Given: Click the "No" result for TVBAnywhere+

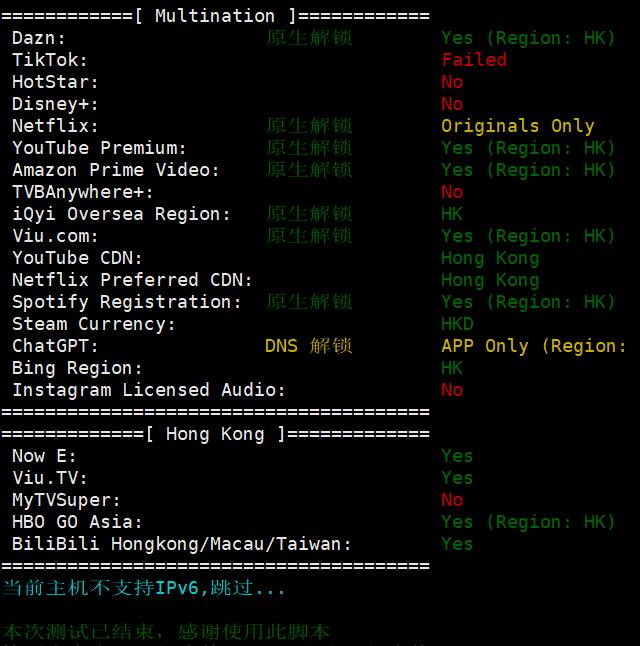Looking at the screenshot, I should 452,192.
